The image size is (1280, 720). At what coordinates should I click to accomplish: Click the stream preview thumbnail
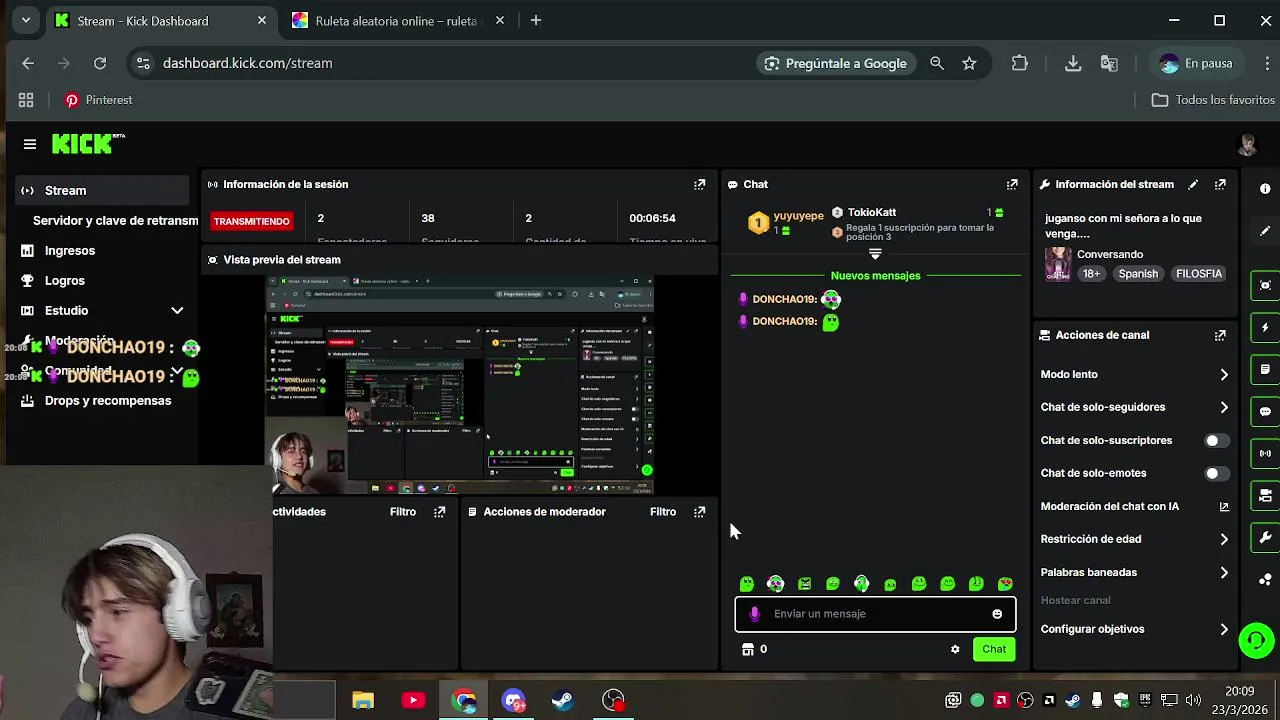(x=460, y=385)
